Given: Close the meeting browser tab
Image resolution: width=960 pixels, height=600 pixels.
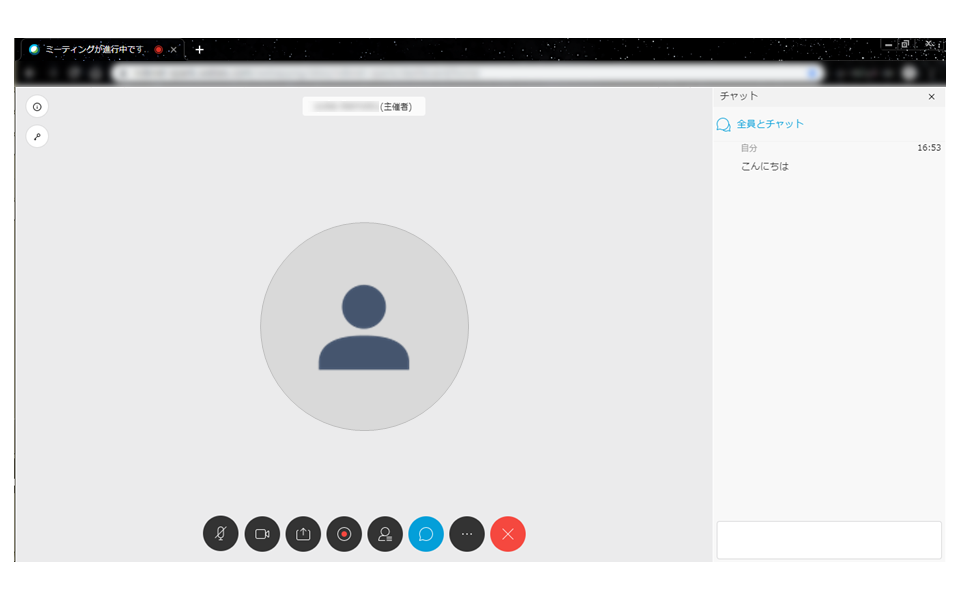Looking at the screenshot, I should pos(173,50).
